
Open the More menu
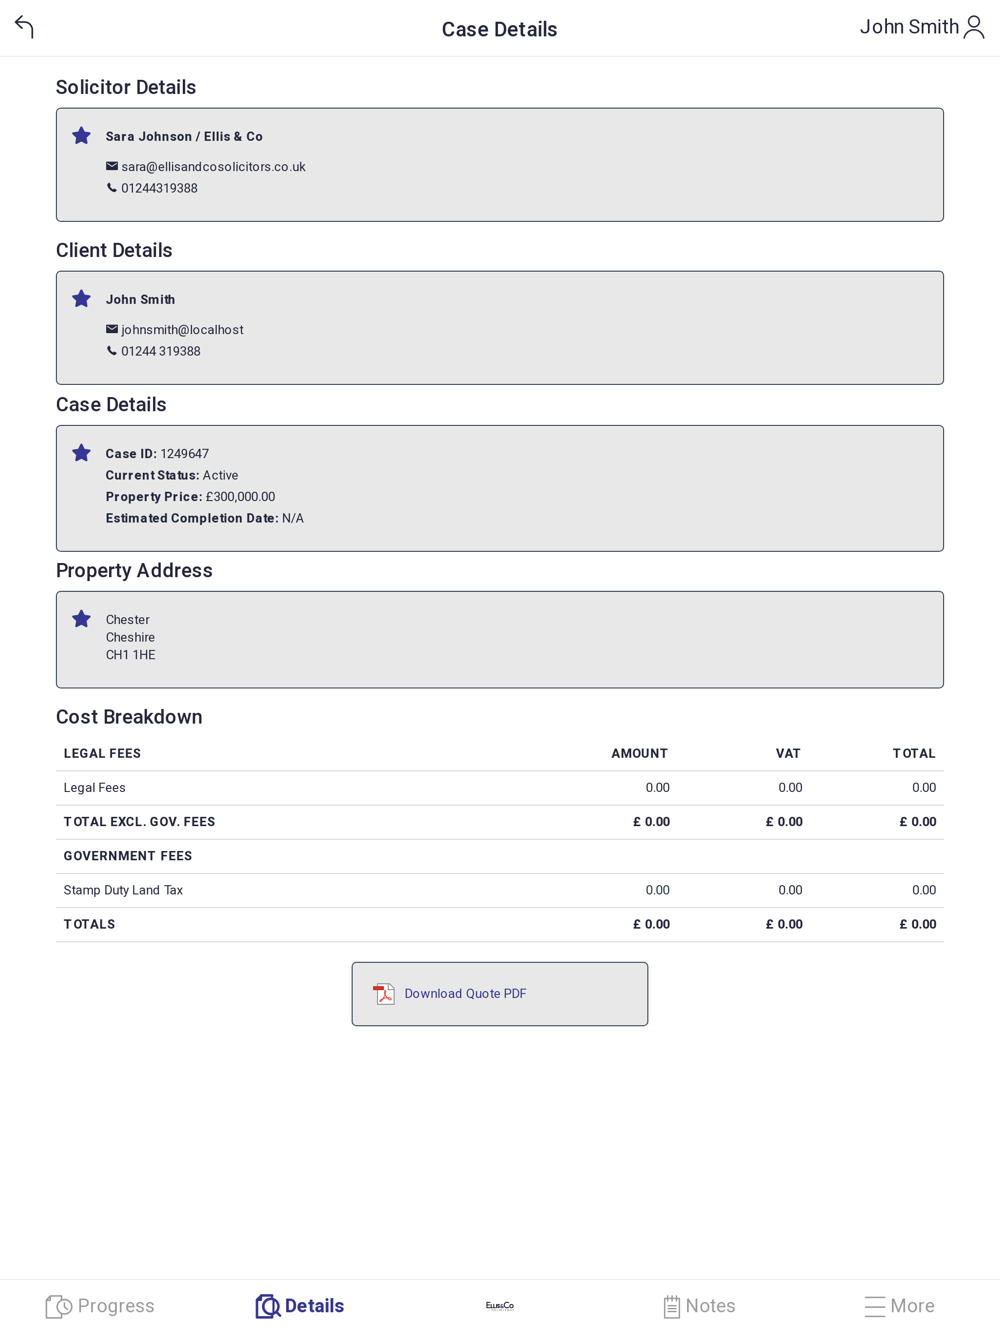pos(899,1306)
